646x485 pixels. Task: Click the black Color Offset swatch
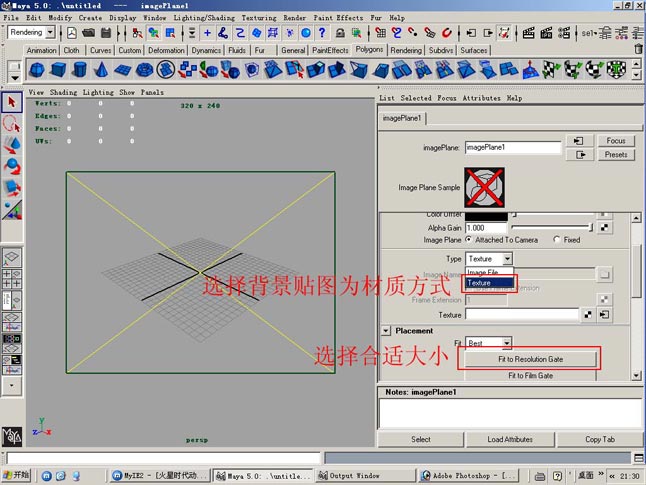(x=486, y=216)
